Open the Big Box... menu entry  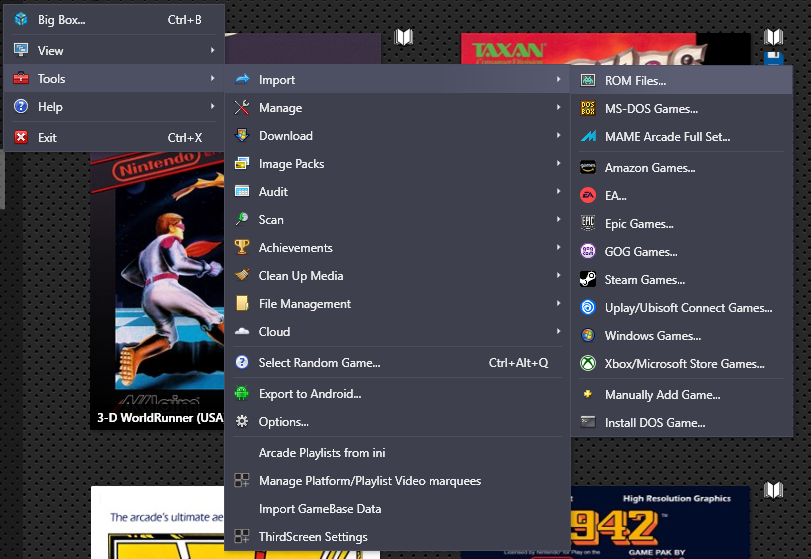click(114, 20)
